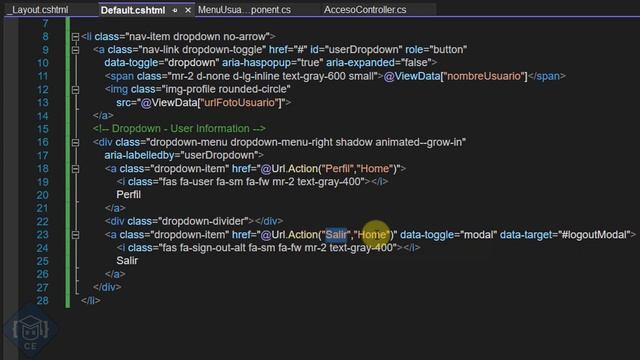Open the AccesoController.cs tab
The height and width of the screenshot is (360, 640).
365,10
